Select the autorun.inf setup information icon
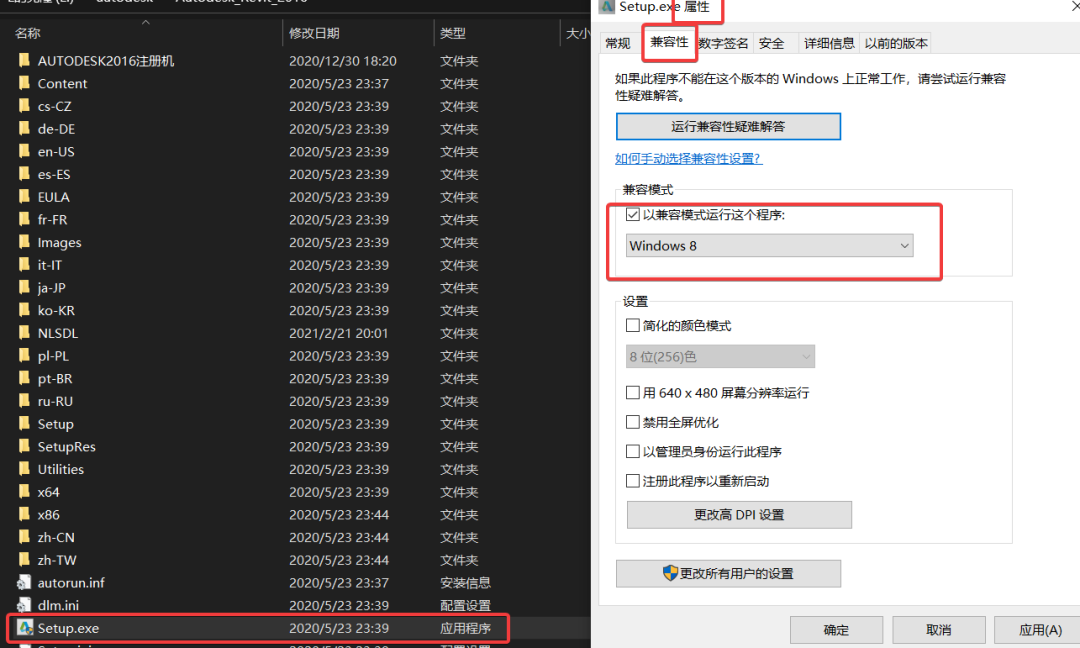 pos(27,582)
